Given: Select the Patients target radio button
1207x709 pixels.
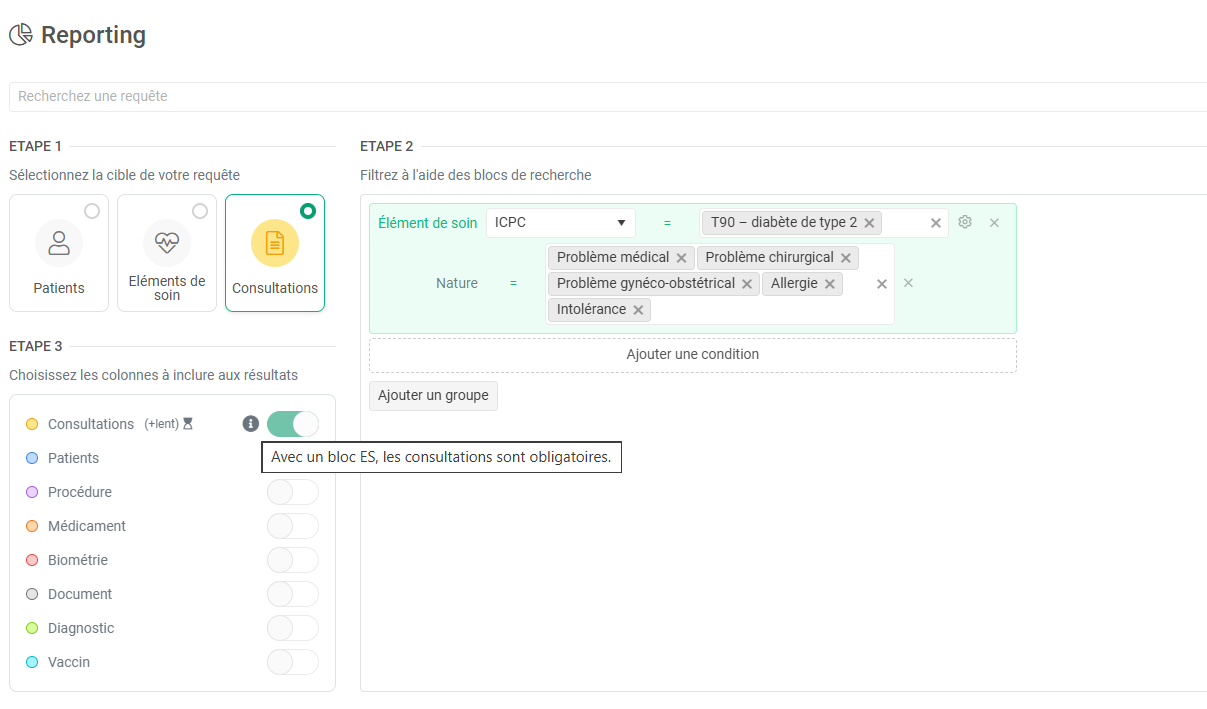Looking at the screenshot, I should tap(92, 211).
